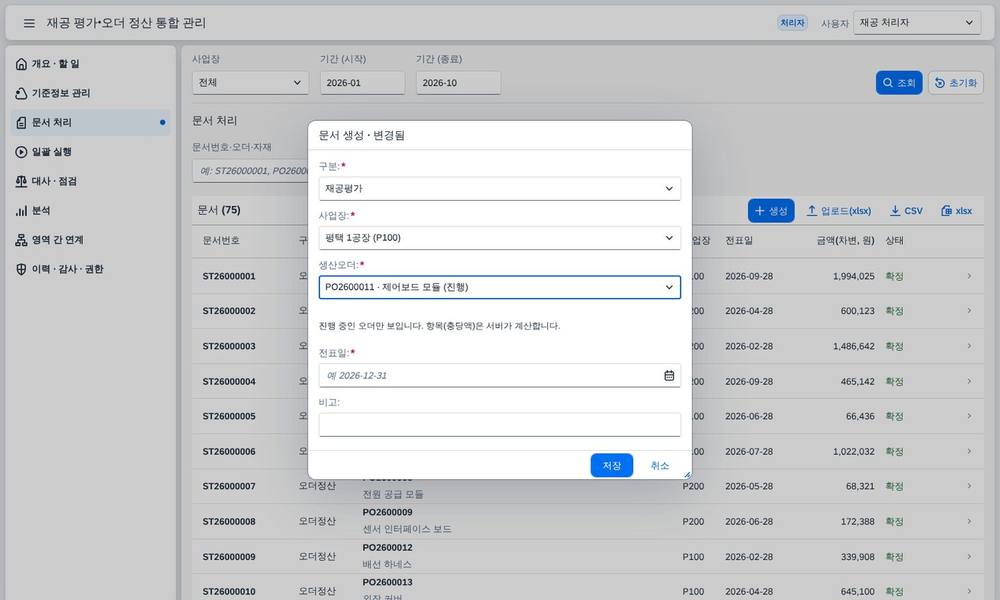Click the 조회 search button

point(899,83)
